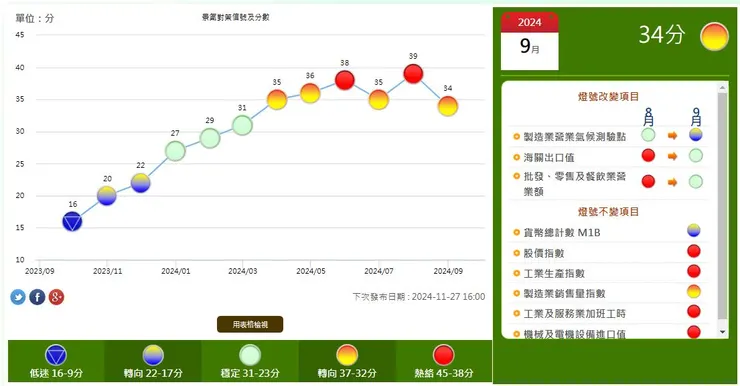Share the chart on Facebook

pyautogui.click(x=37, y=297)
